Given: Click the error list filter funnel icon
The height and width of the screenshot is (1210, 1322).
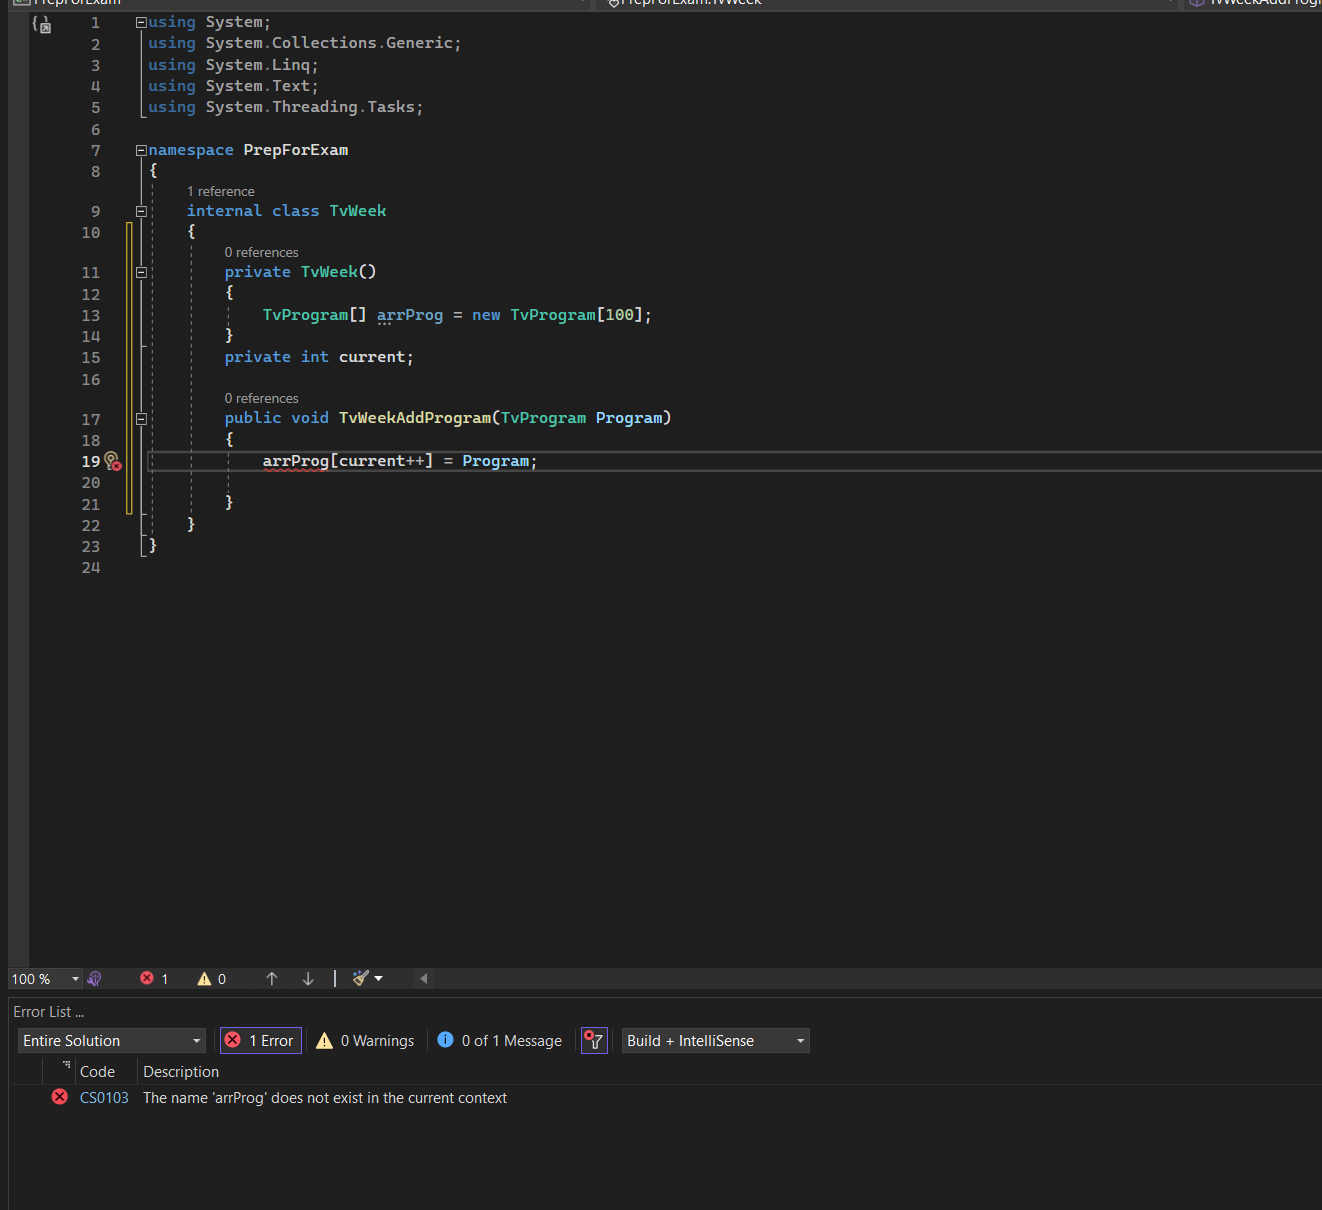Looking at the screenshot, I should tap(594, 1041).
